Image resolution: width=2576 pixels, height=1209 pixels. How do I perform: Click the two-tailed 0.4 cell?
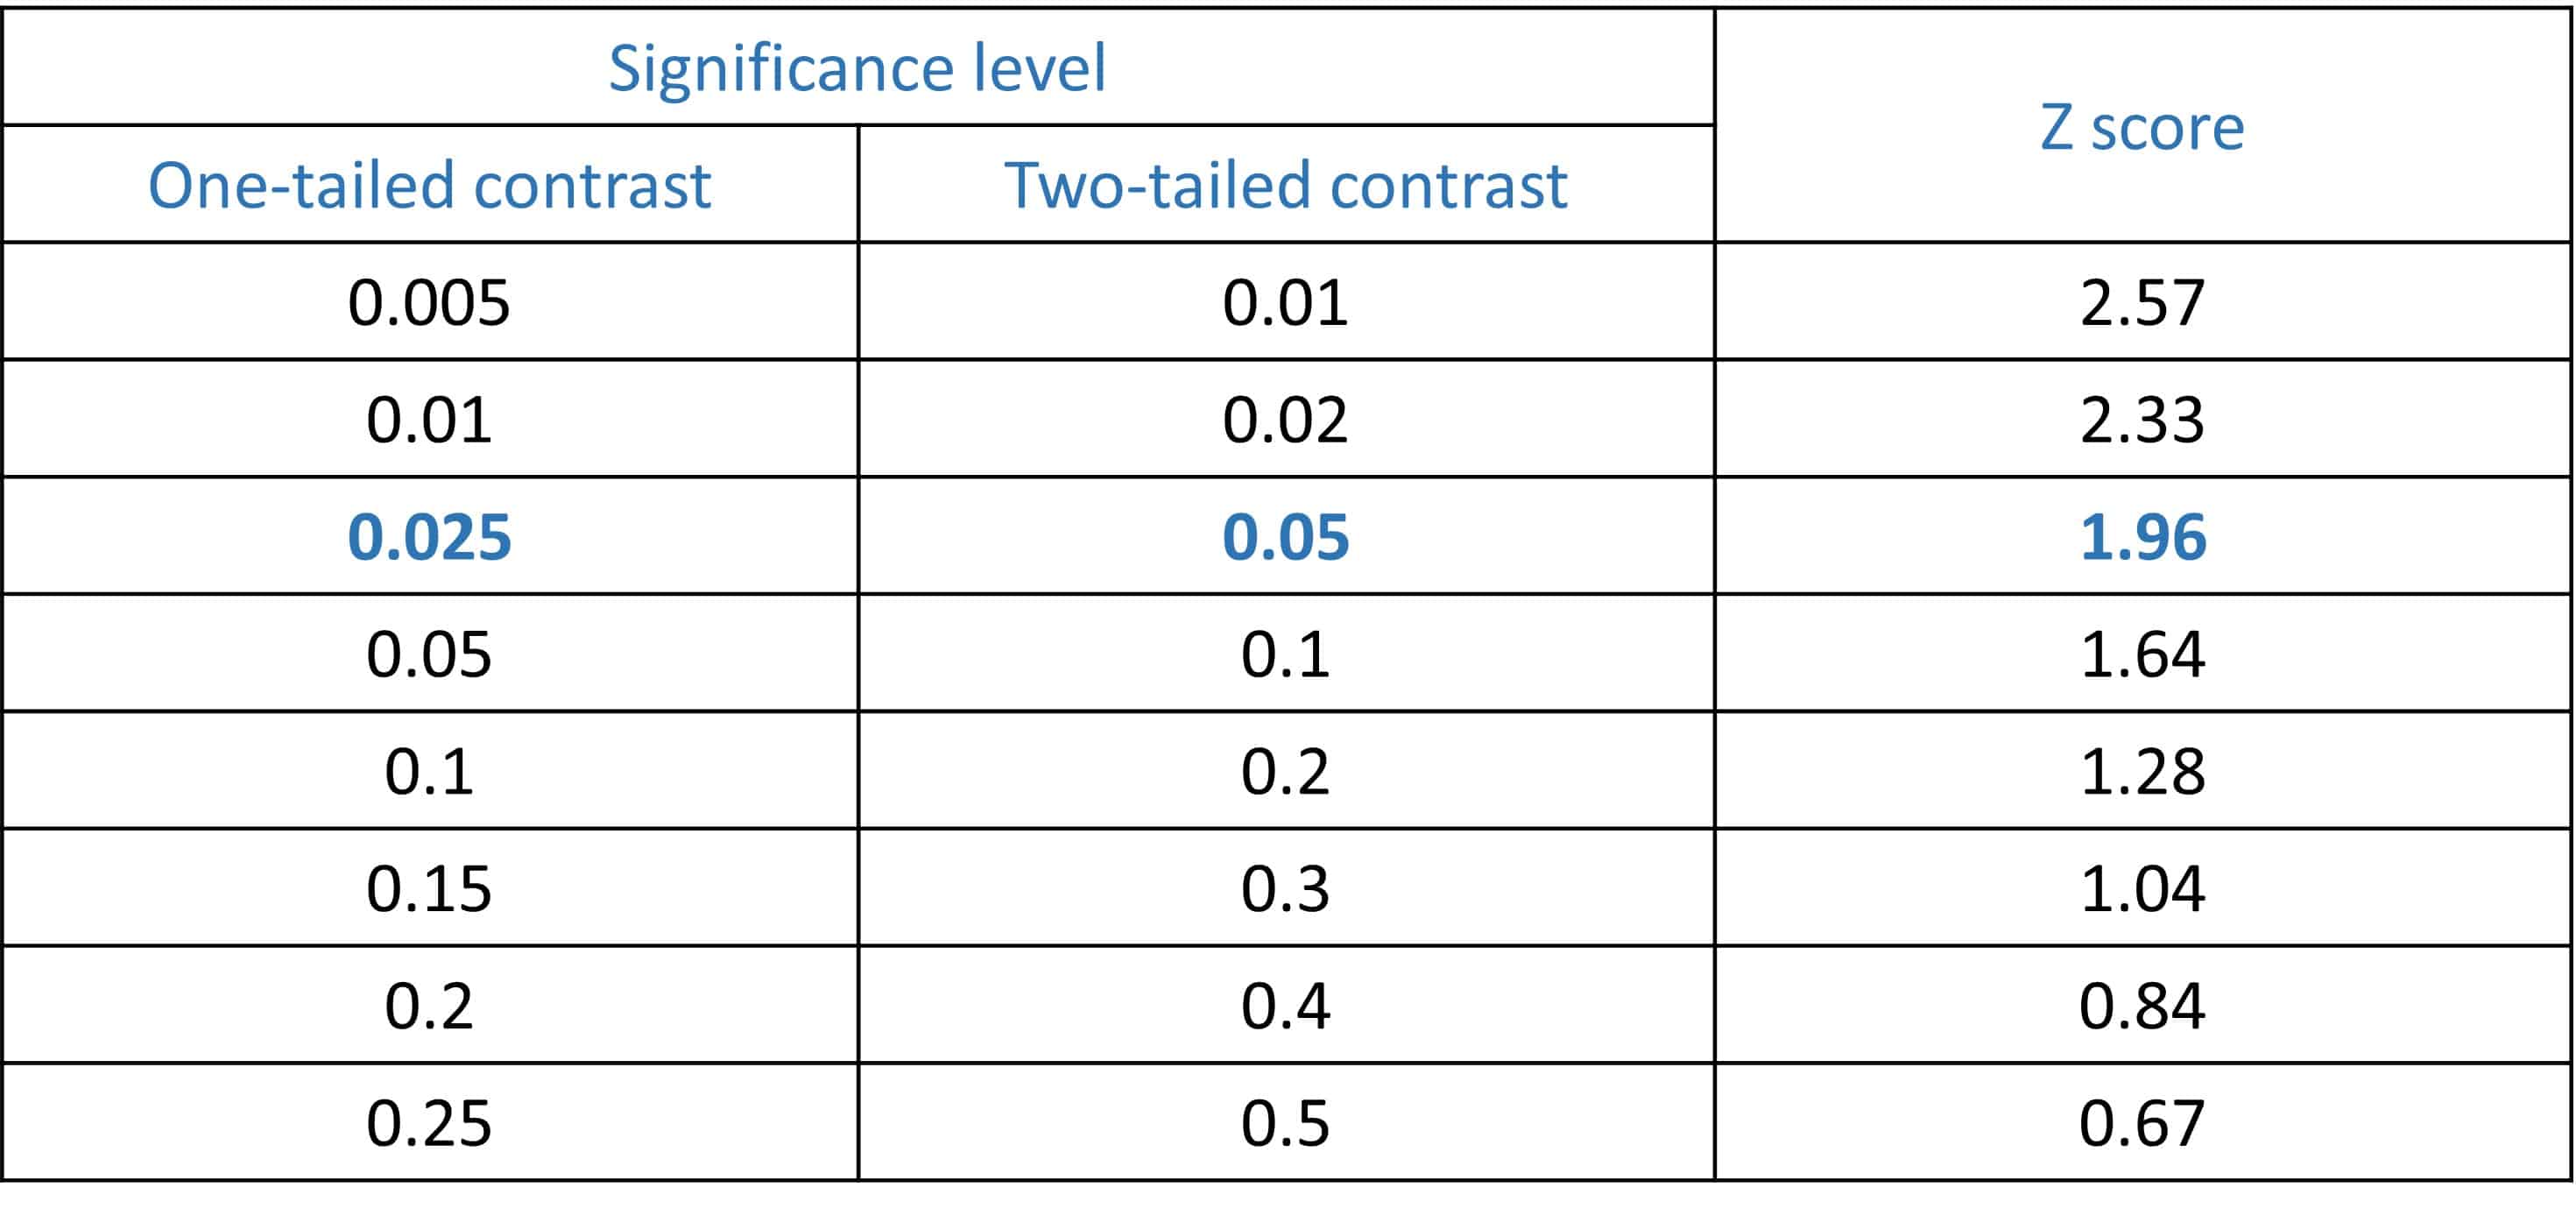click(1285, 1005)
